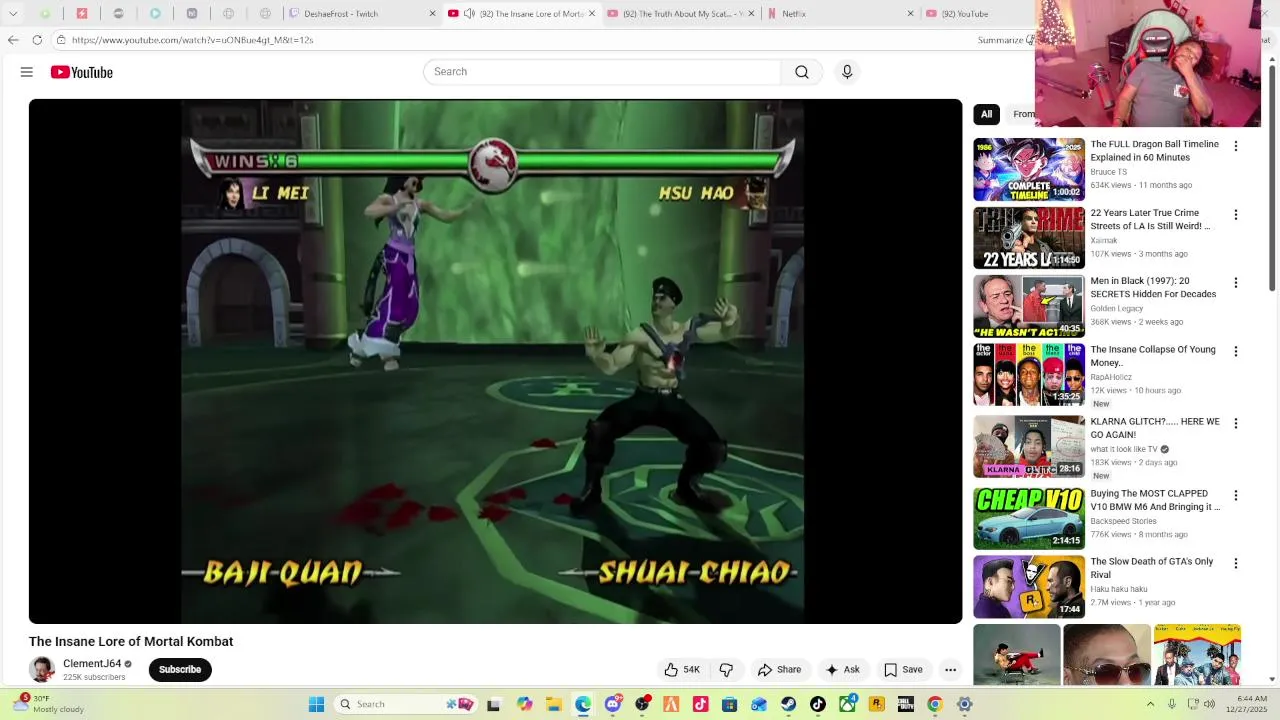
Task: Open the weather widget showing 30°F
Action: click(x=48, y=704)
